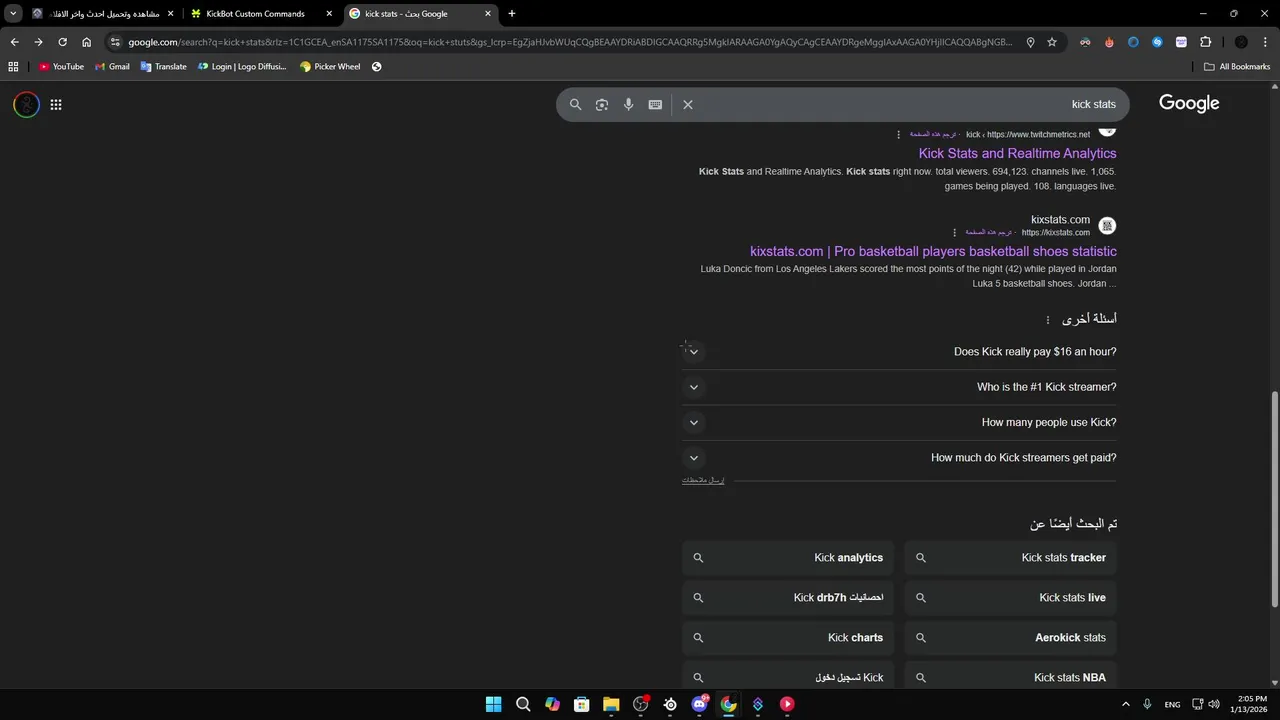Start voice search with microphone icon
Screen dimensions: 1280x720
(628, 104)
